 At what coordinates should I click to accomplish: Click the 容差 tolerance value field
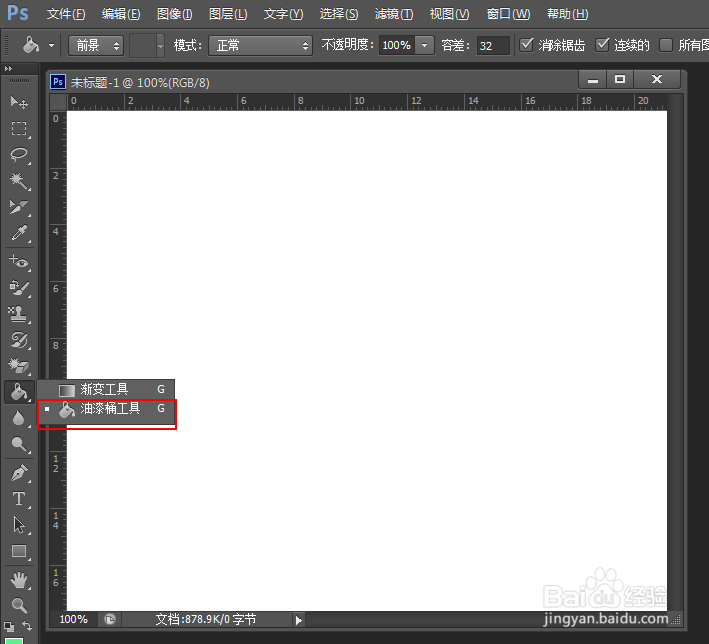(493, 46)
